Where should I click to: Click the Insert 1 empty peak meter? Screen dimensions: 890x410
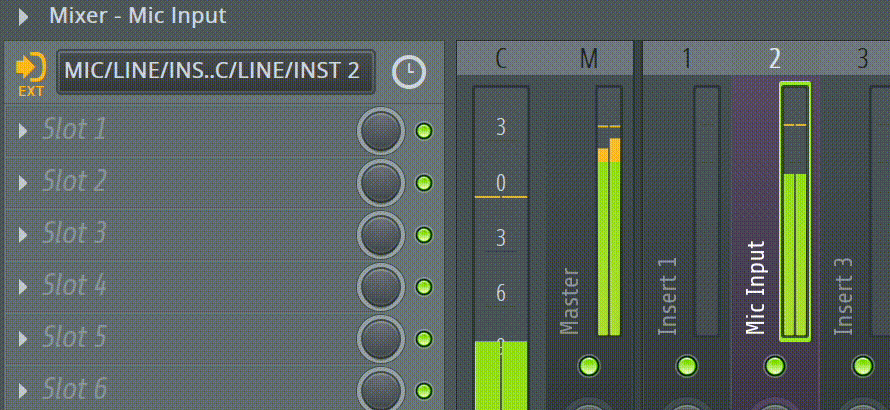(707, 211)
